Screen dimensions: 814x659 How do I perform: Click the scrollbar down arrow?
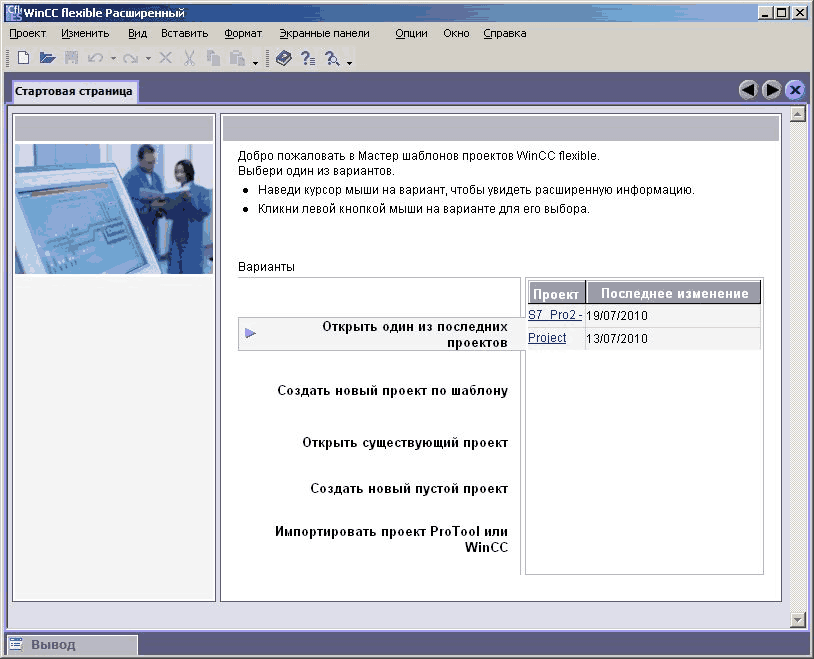pyautogui.click(x=797, y=619)
